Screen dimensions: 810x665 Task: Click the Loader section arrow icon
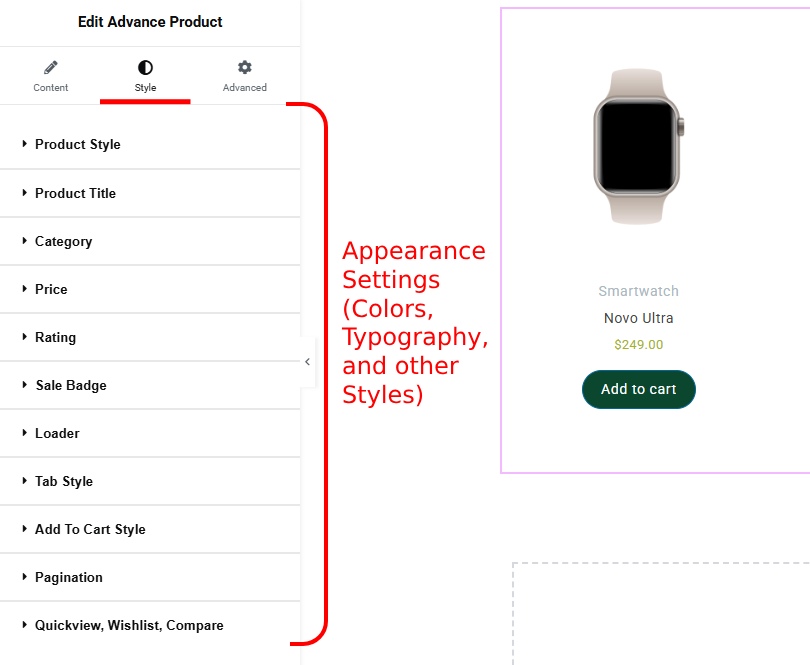[25, 433]
